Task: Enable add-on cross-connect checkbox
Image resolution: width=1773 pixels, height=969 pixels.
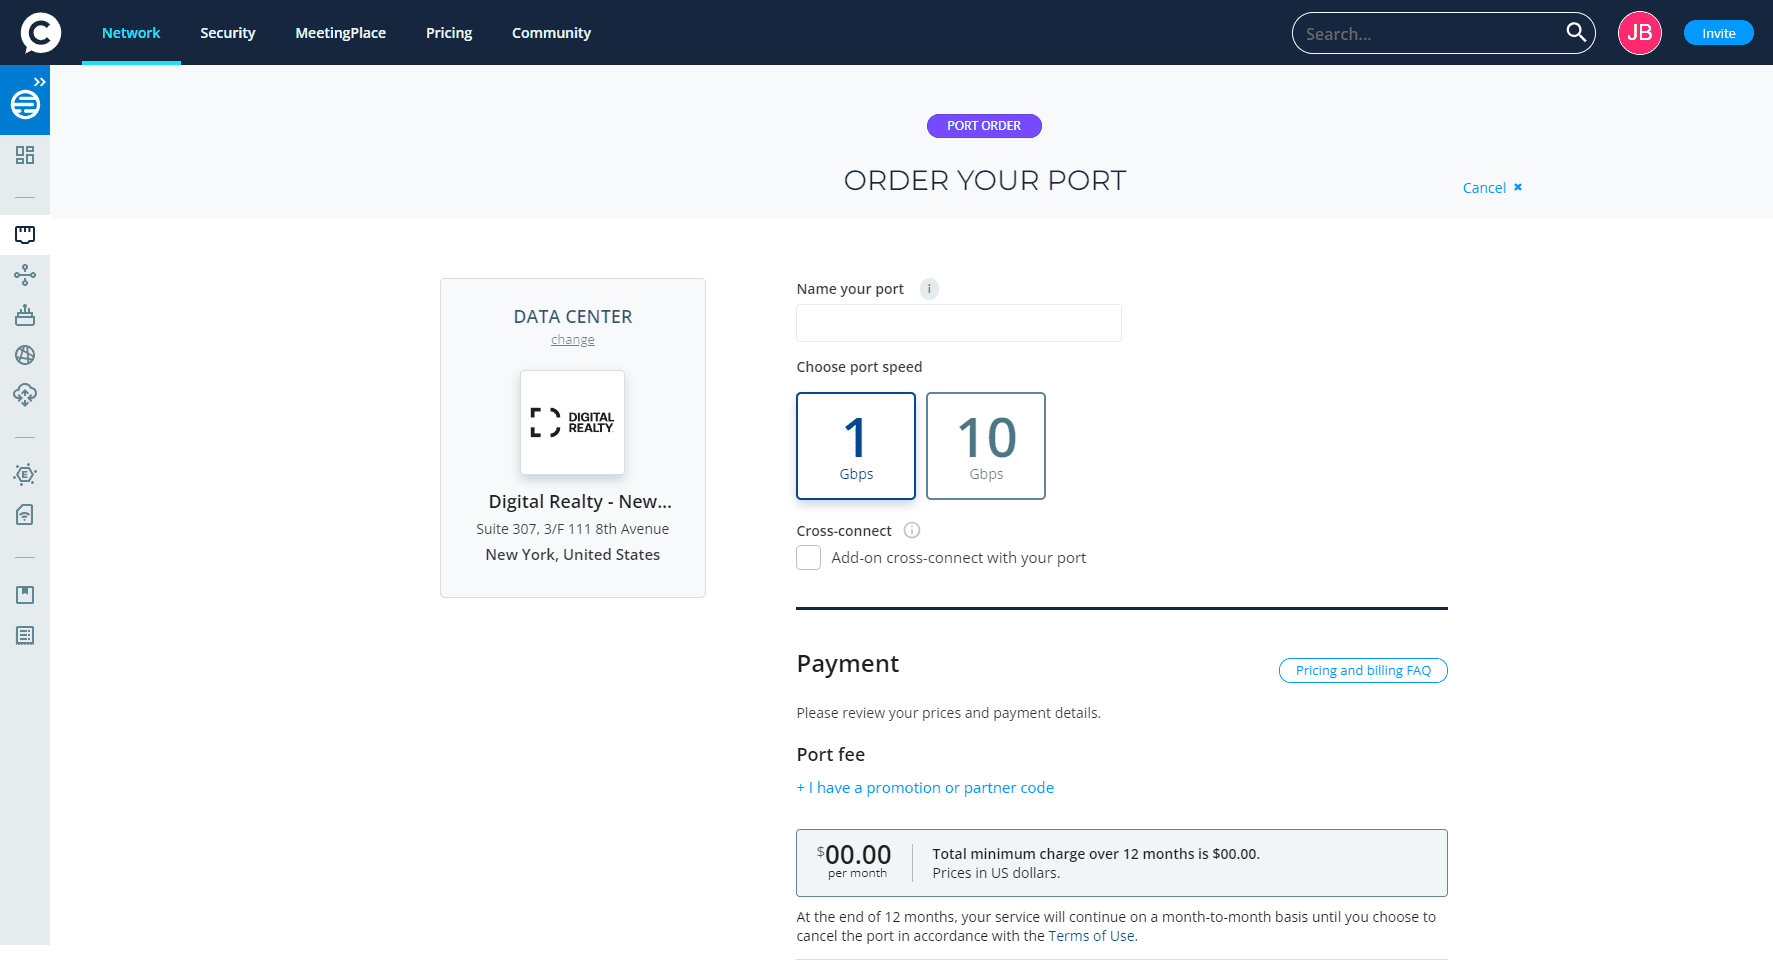Action: 808,558
